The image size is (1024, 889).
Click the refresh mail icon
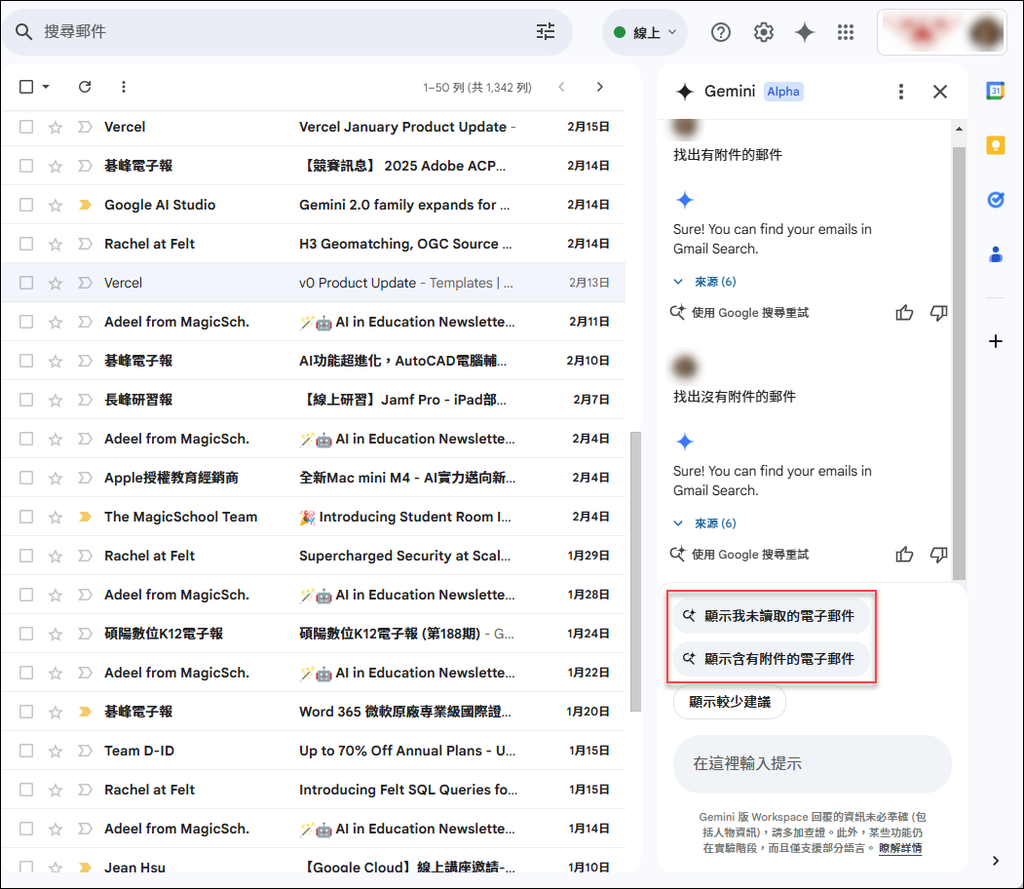[x=85, y=87]
